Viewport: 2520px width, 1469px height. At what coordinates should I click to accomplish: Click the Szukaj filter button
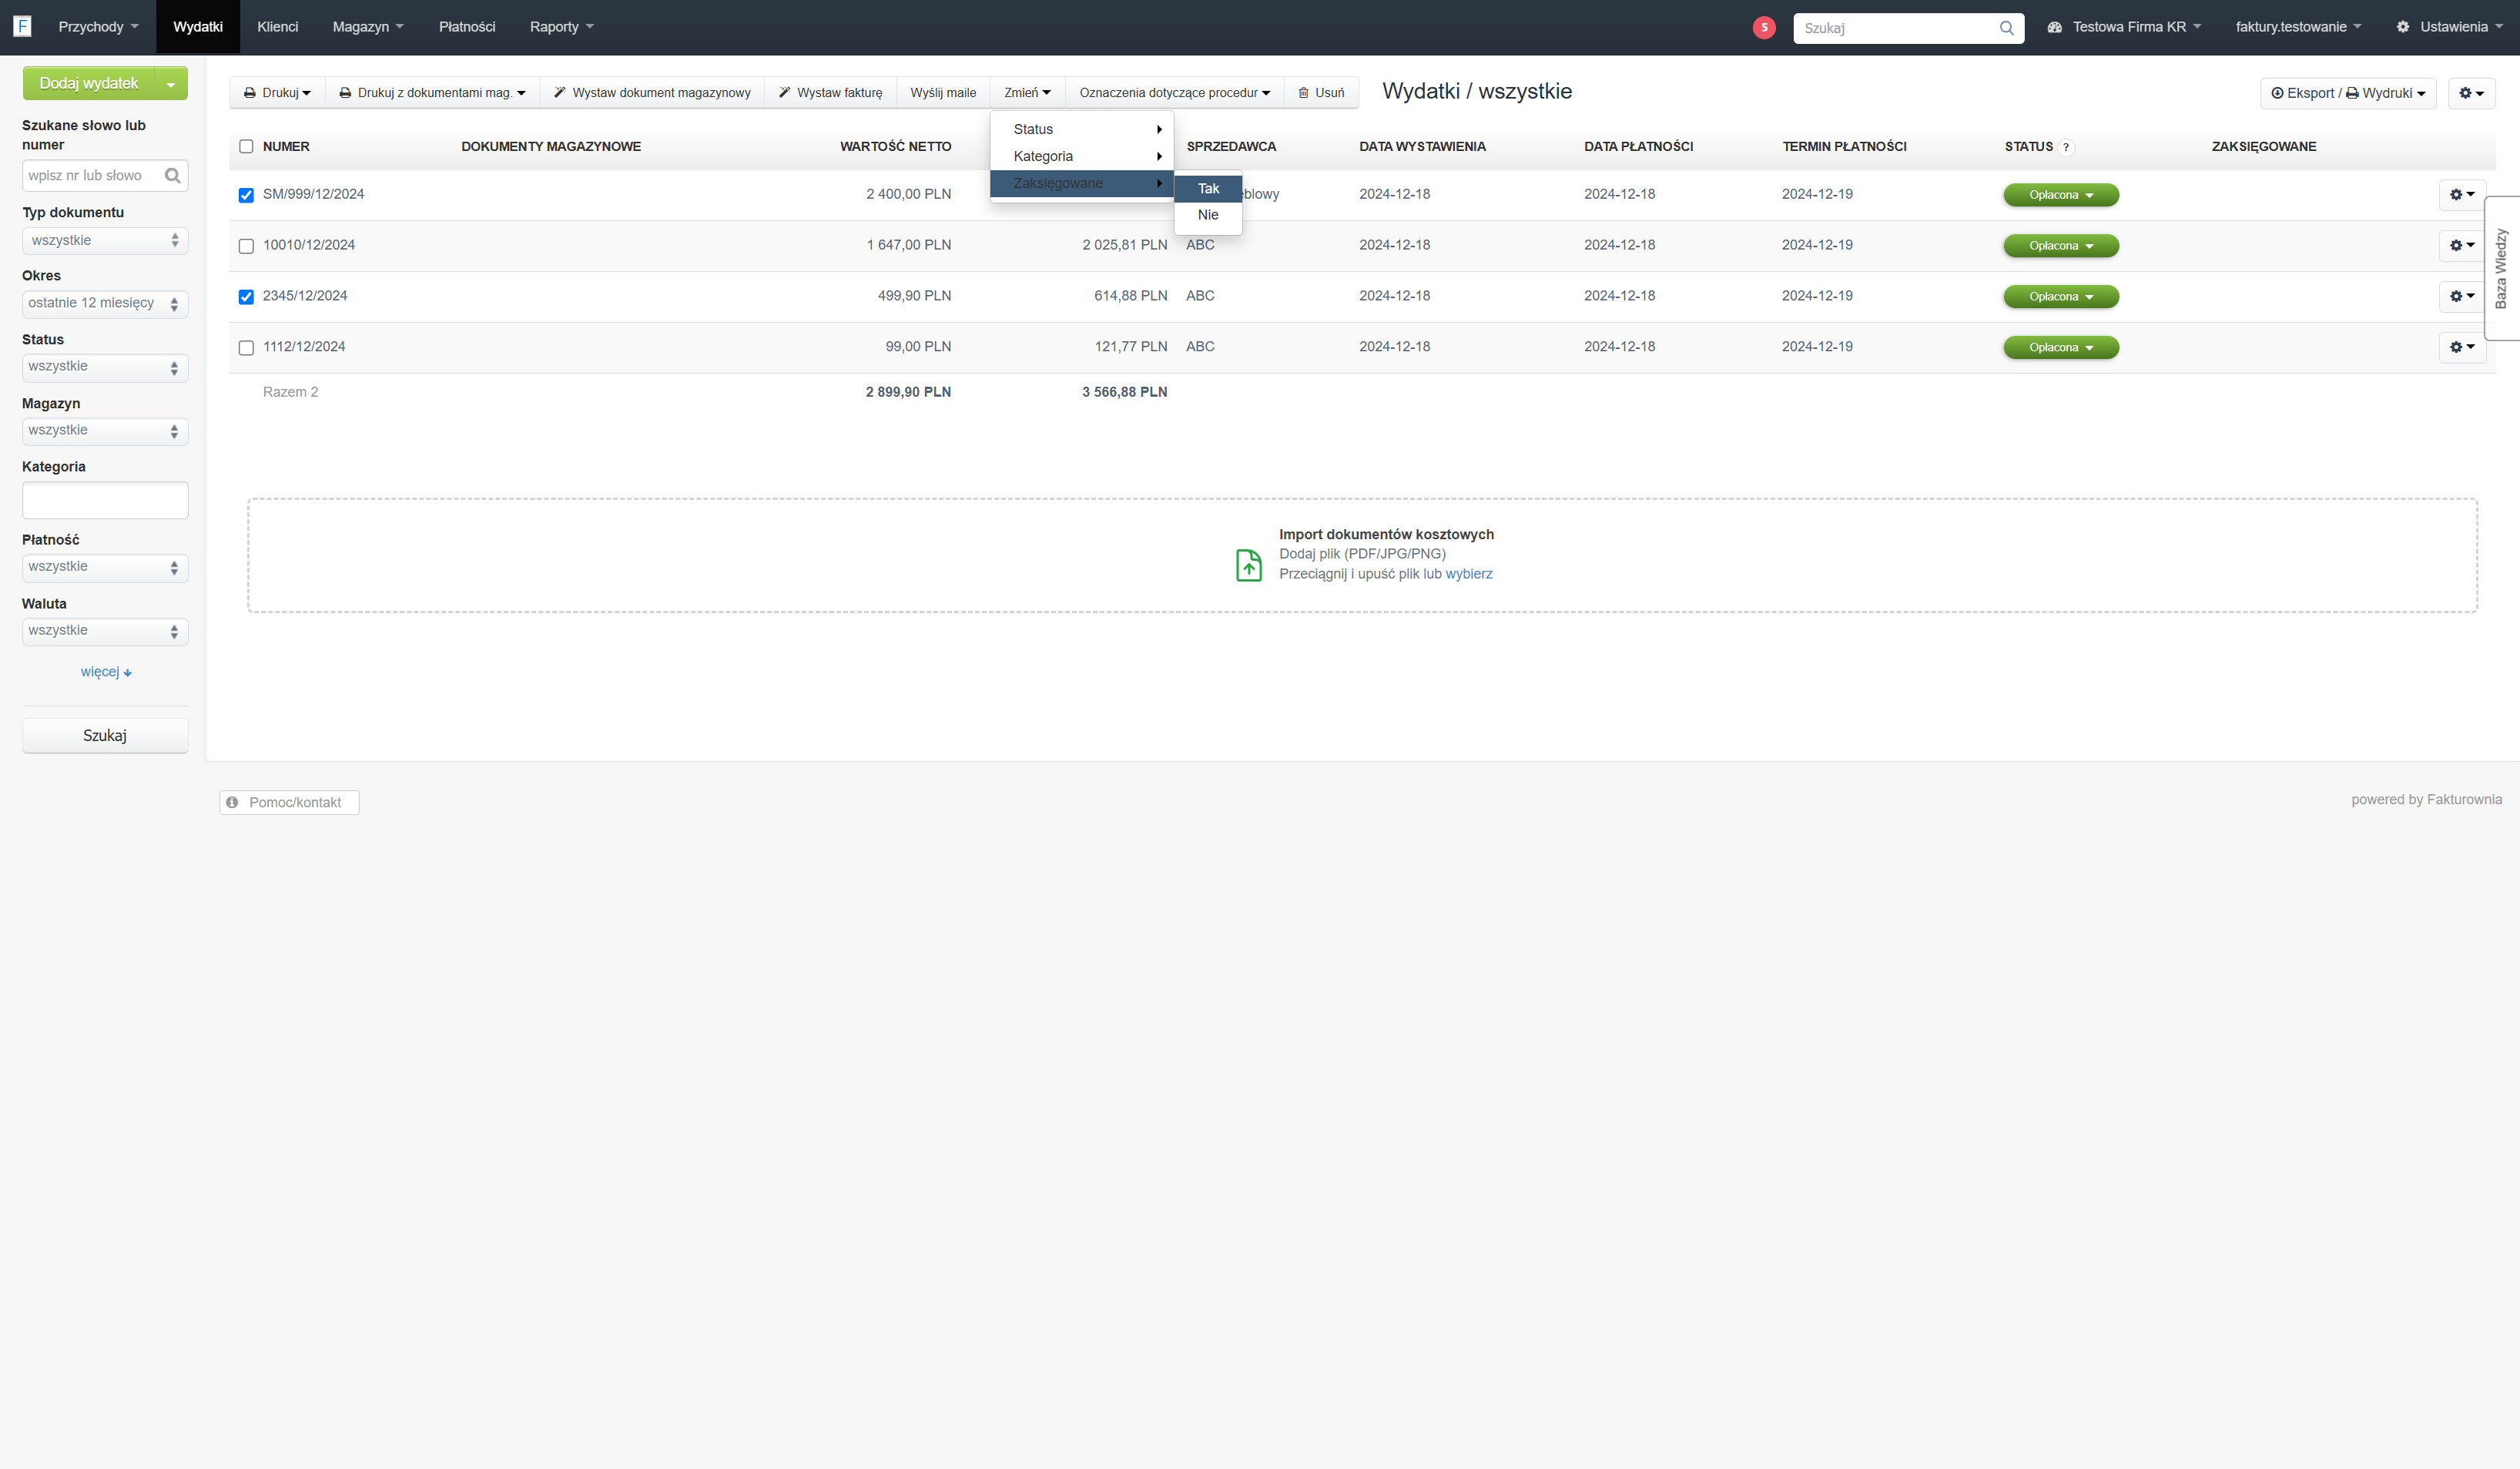(x=105, y=736)
